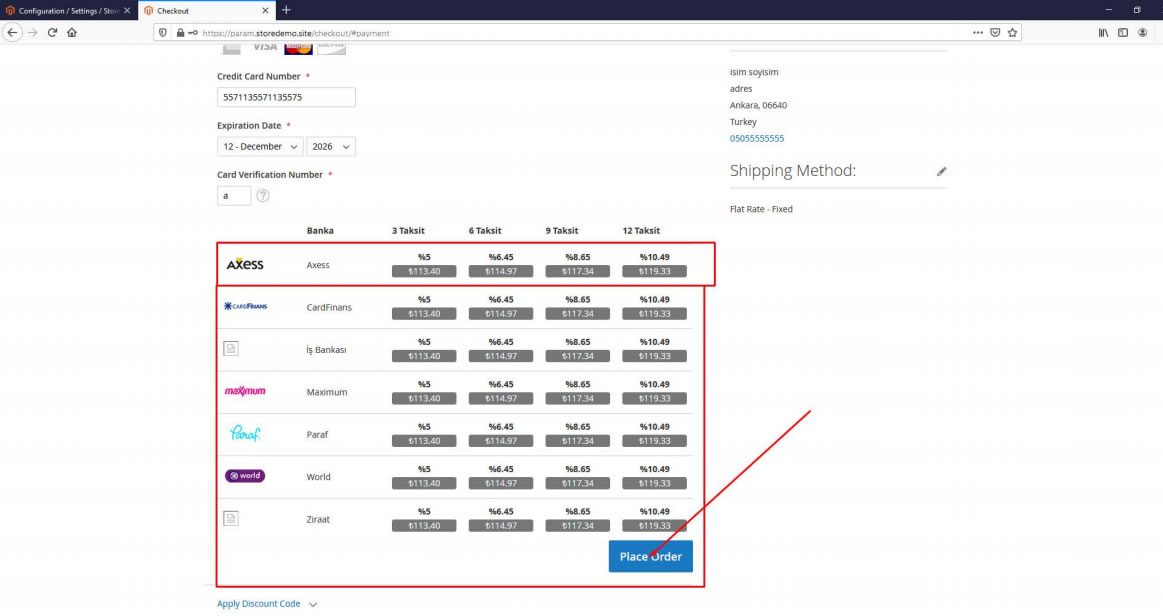Click the "Shipping Method:" heading
The image size is (1163, 616).
793,170
